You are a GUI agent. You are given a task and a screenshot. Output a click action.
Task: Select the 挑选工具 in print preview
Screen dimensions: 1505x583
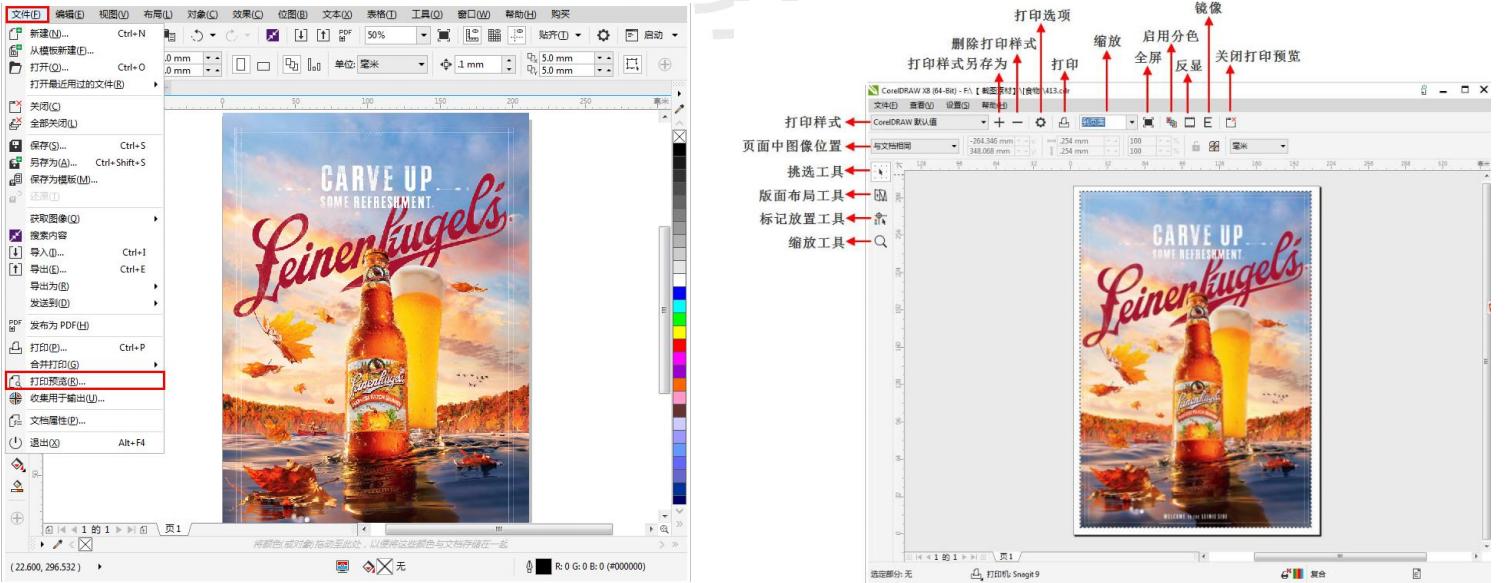pos(878,171)
